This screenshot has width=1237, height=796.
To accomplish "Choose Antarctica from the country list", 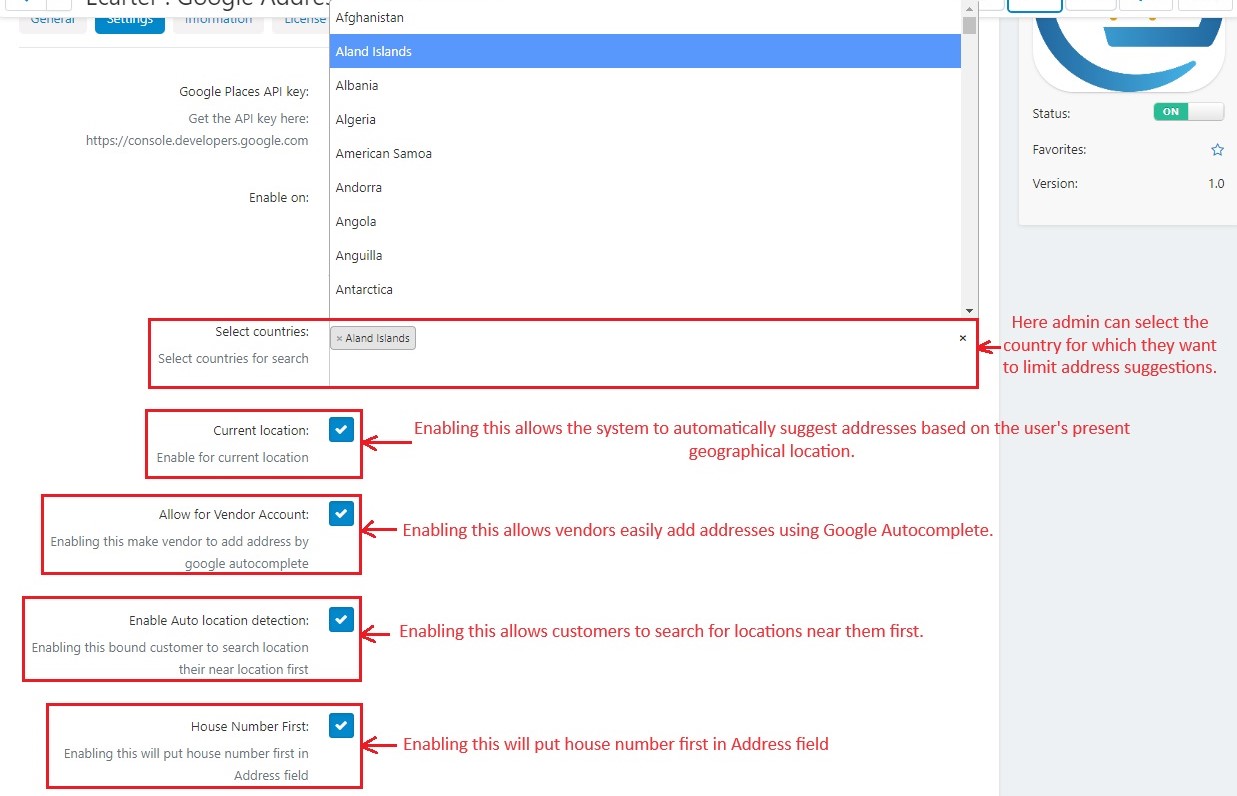I will (x=645, y=289).
